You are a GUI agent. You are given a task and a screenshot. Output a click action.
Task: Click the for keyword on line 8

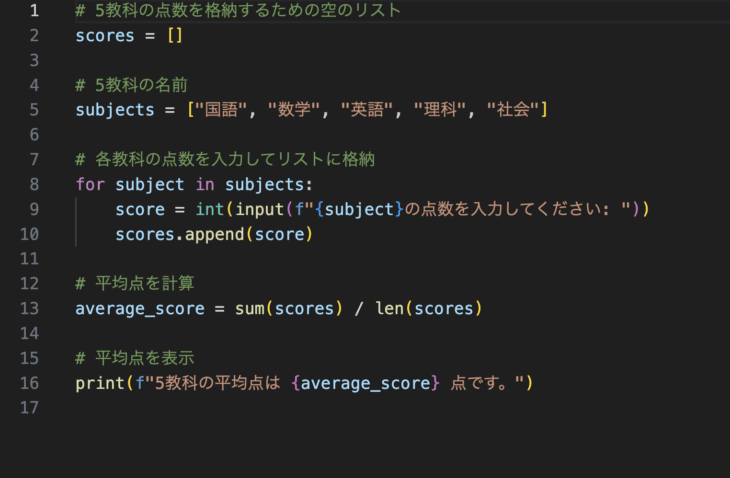[90, 184]
